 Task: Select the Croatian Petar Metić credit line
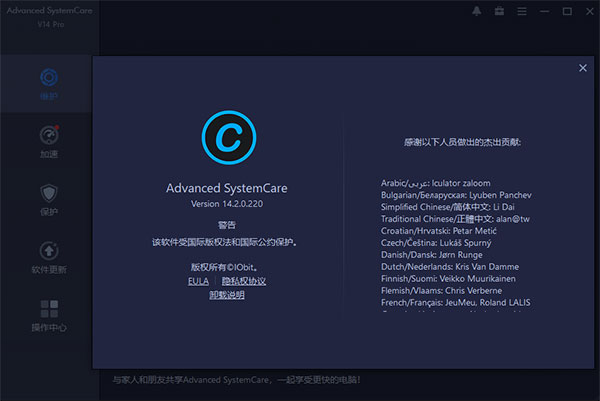tap(439, 231)
